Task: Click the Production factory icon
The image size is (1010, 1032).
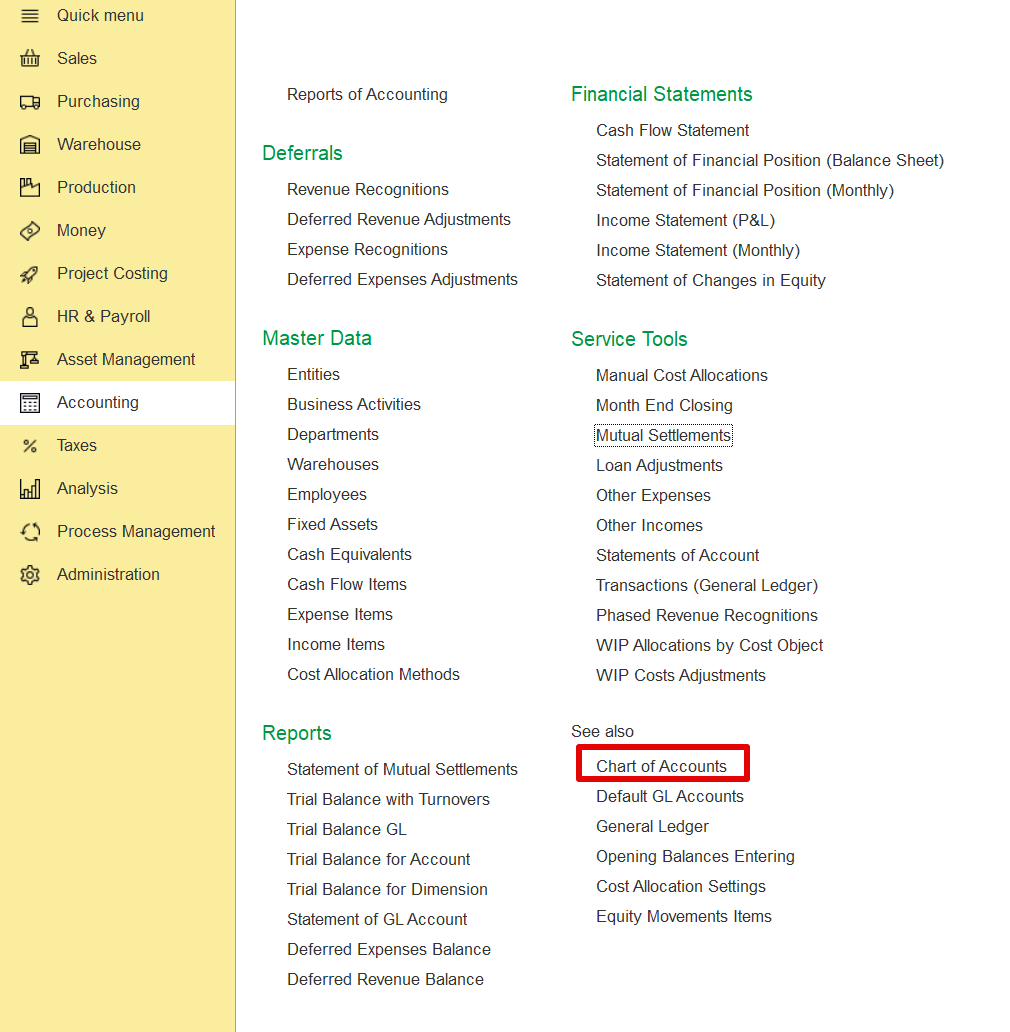Action: click(x=30, y=188)
